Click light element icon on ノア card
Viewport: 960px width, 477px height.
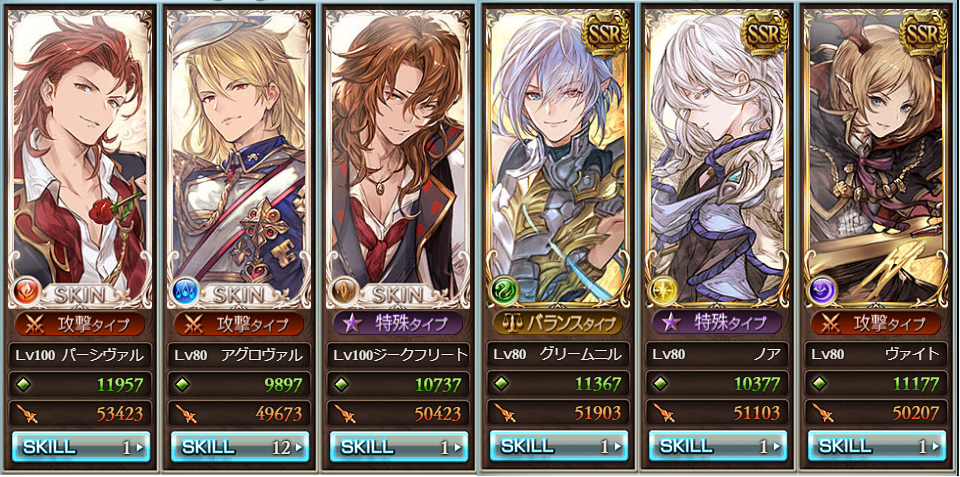point(663,290)
